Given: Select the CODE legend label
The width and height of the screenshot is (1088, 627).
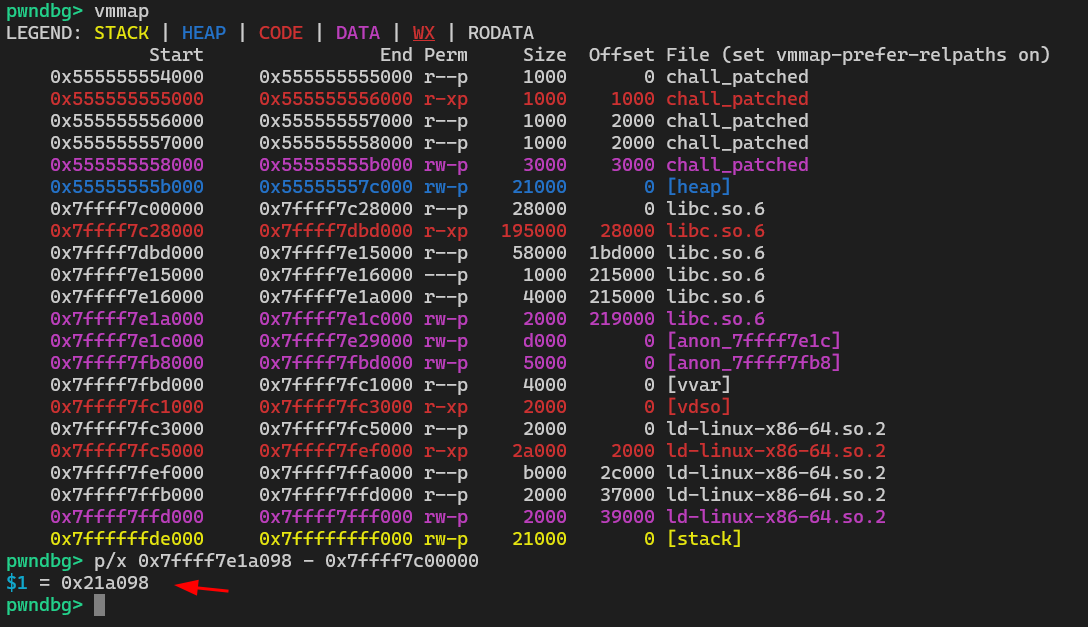Looking at the screenshot, I should pyautogui.click(x=280, y=33).
